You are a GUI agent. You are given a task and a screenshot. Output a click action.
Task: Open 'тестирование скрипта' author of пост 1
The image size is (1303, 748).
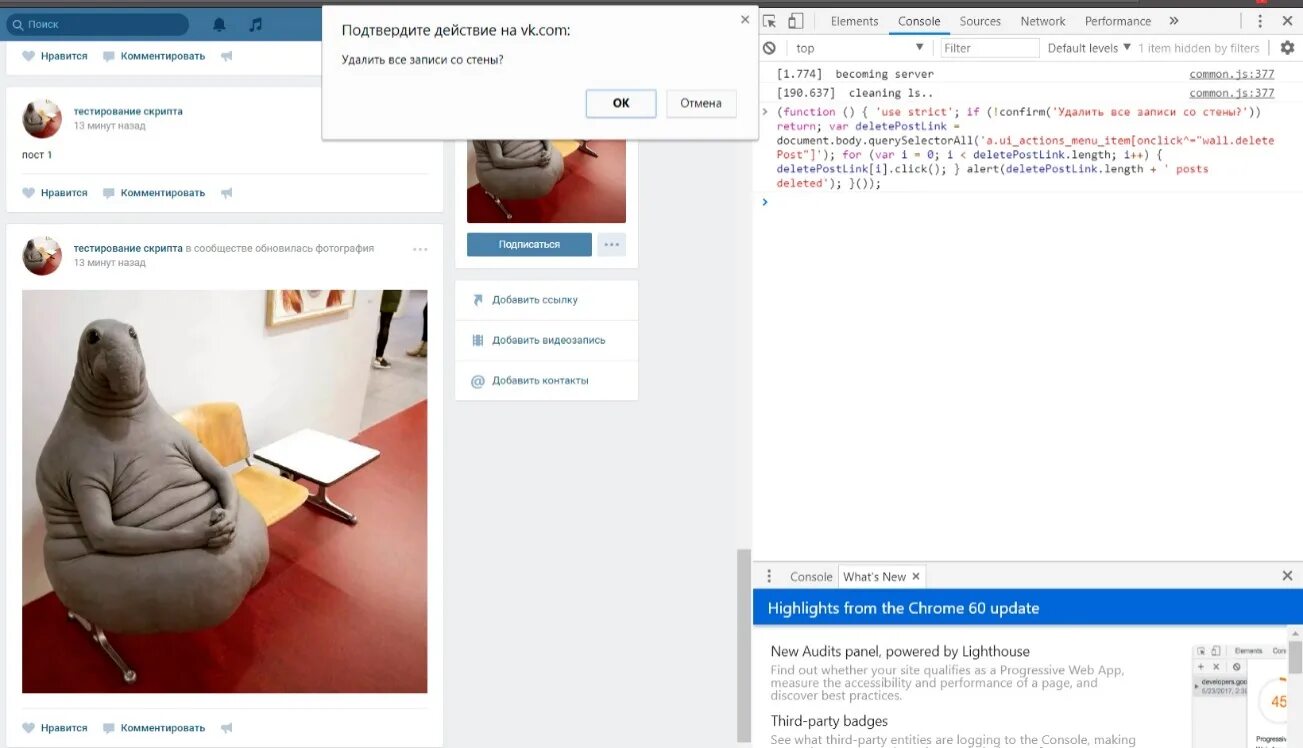point(128,111)
